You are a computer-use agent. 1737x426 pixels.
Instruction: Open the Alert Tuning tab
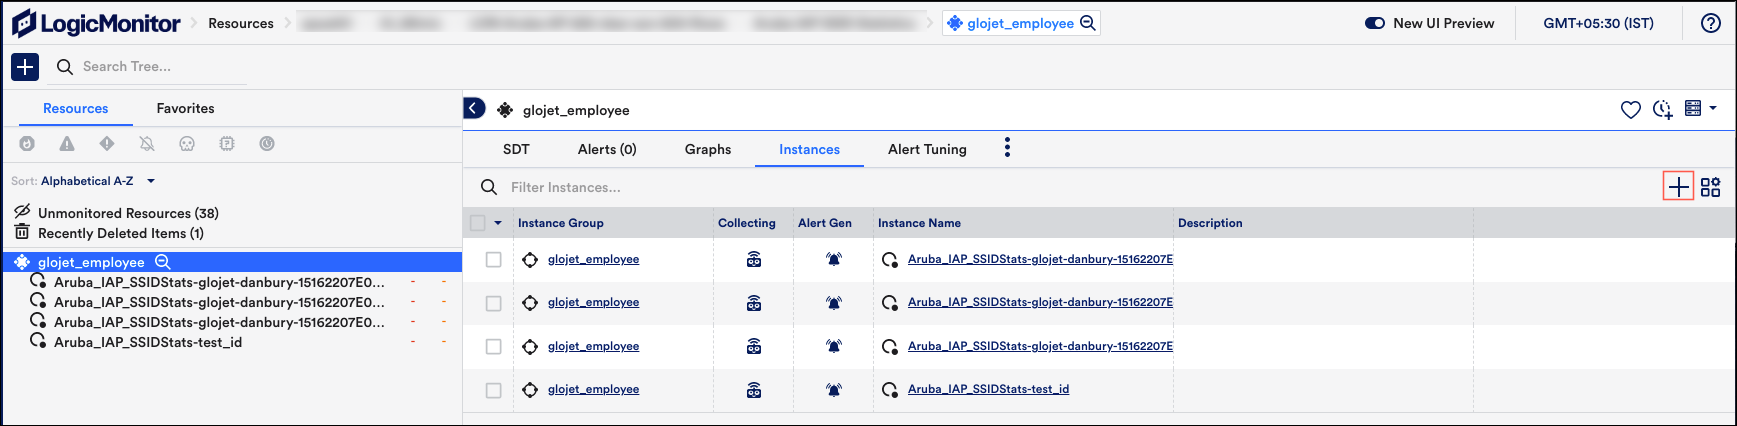pos(927,149)
